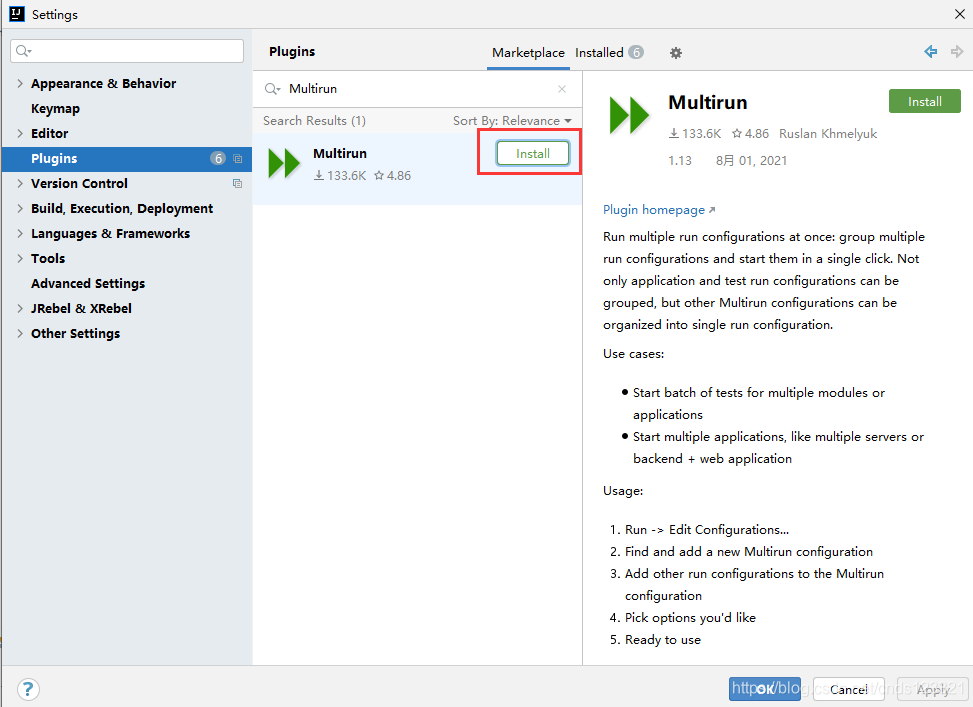This screenshot has height=707, width=973.
Task: Clear the Multirun search text
Action: coord(562,89)
